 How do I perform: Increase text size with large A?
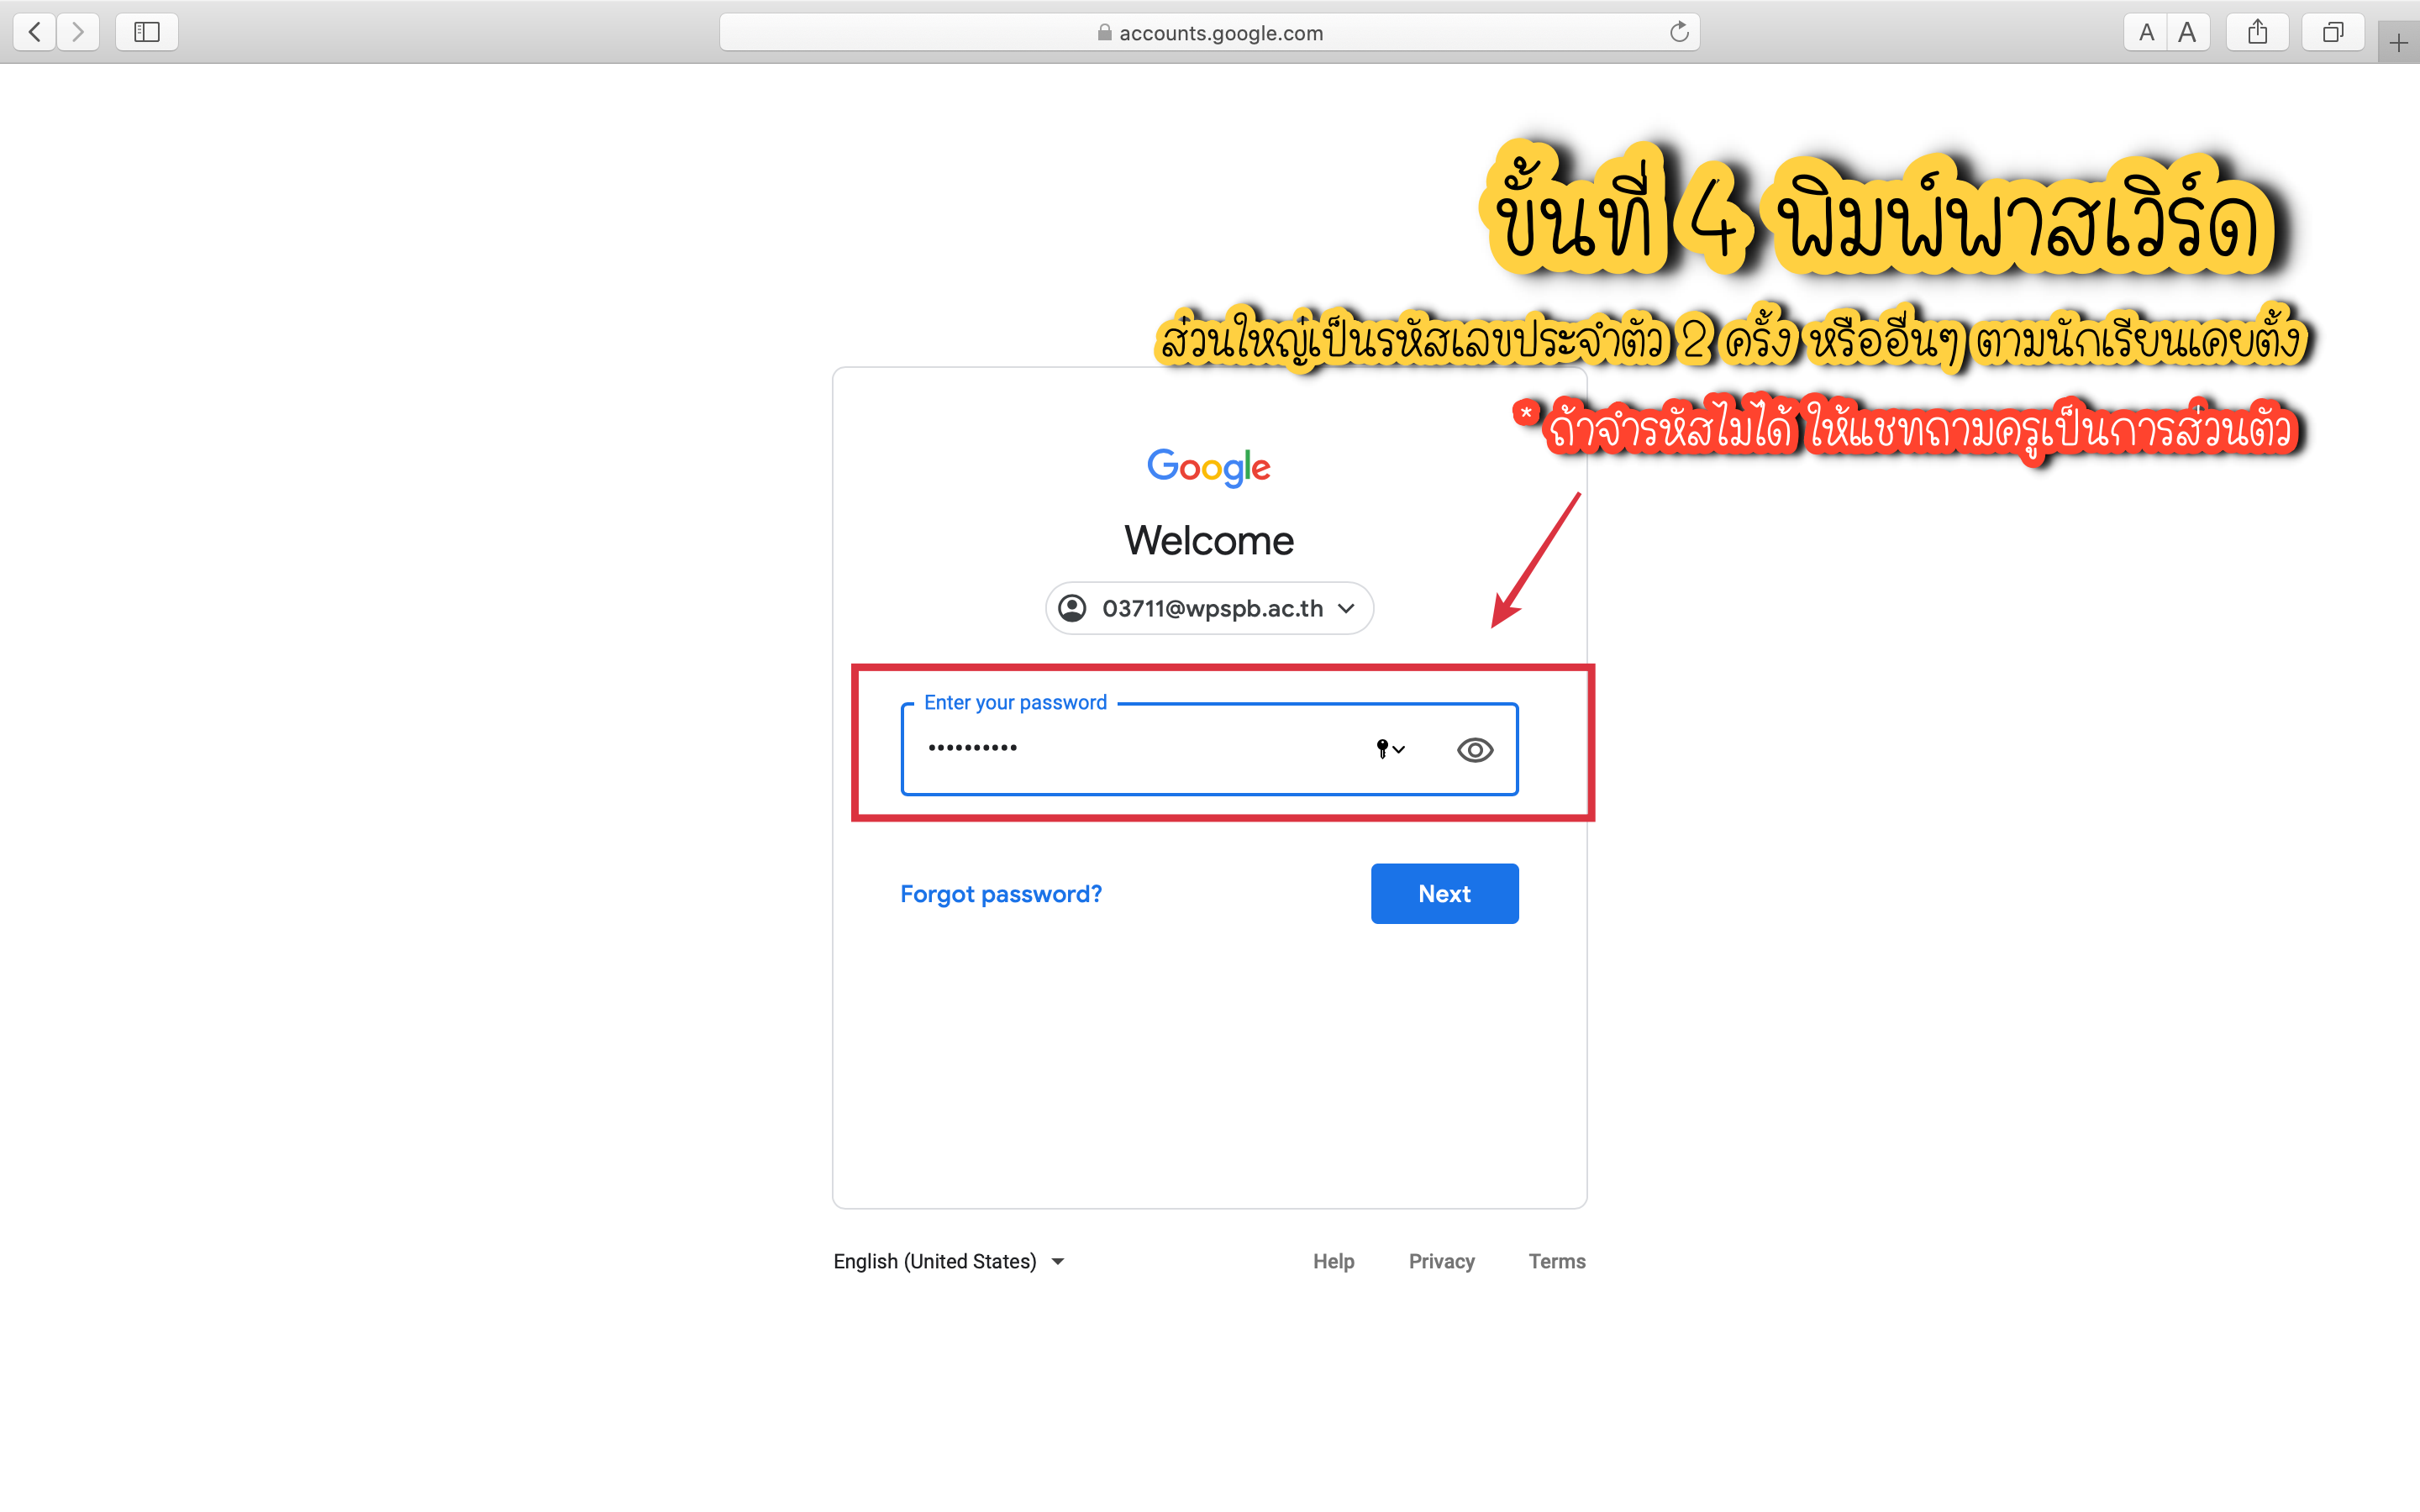[2188, 32]
